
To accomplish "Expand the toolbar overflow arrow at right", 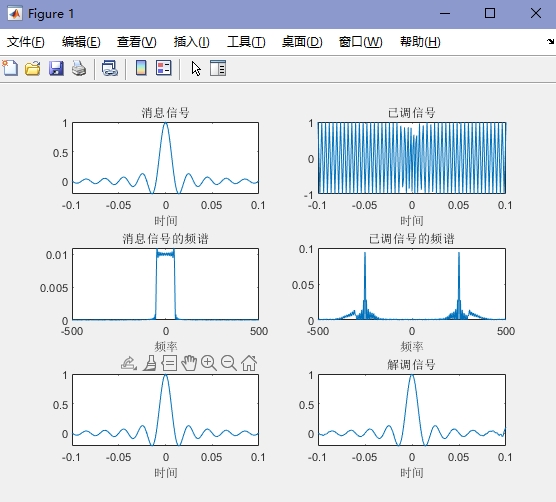I will (x=550, y=41).
